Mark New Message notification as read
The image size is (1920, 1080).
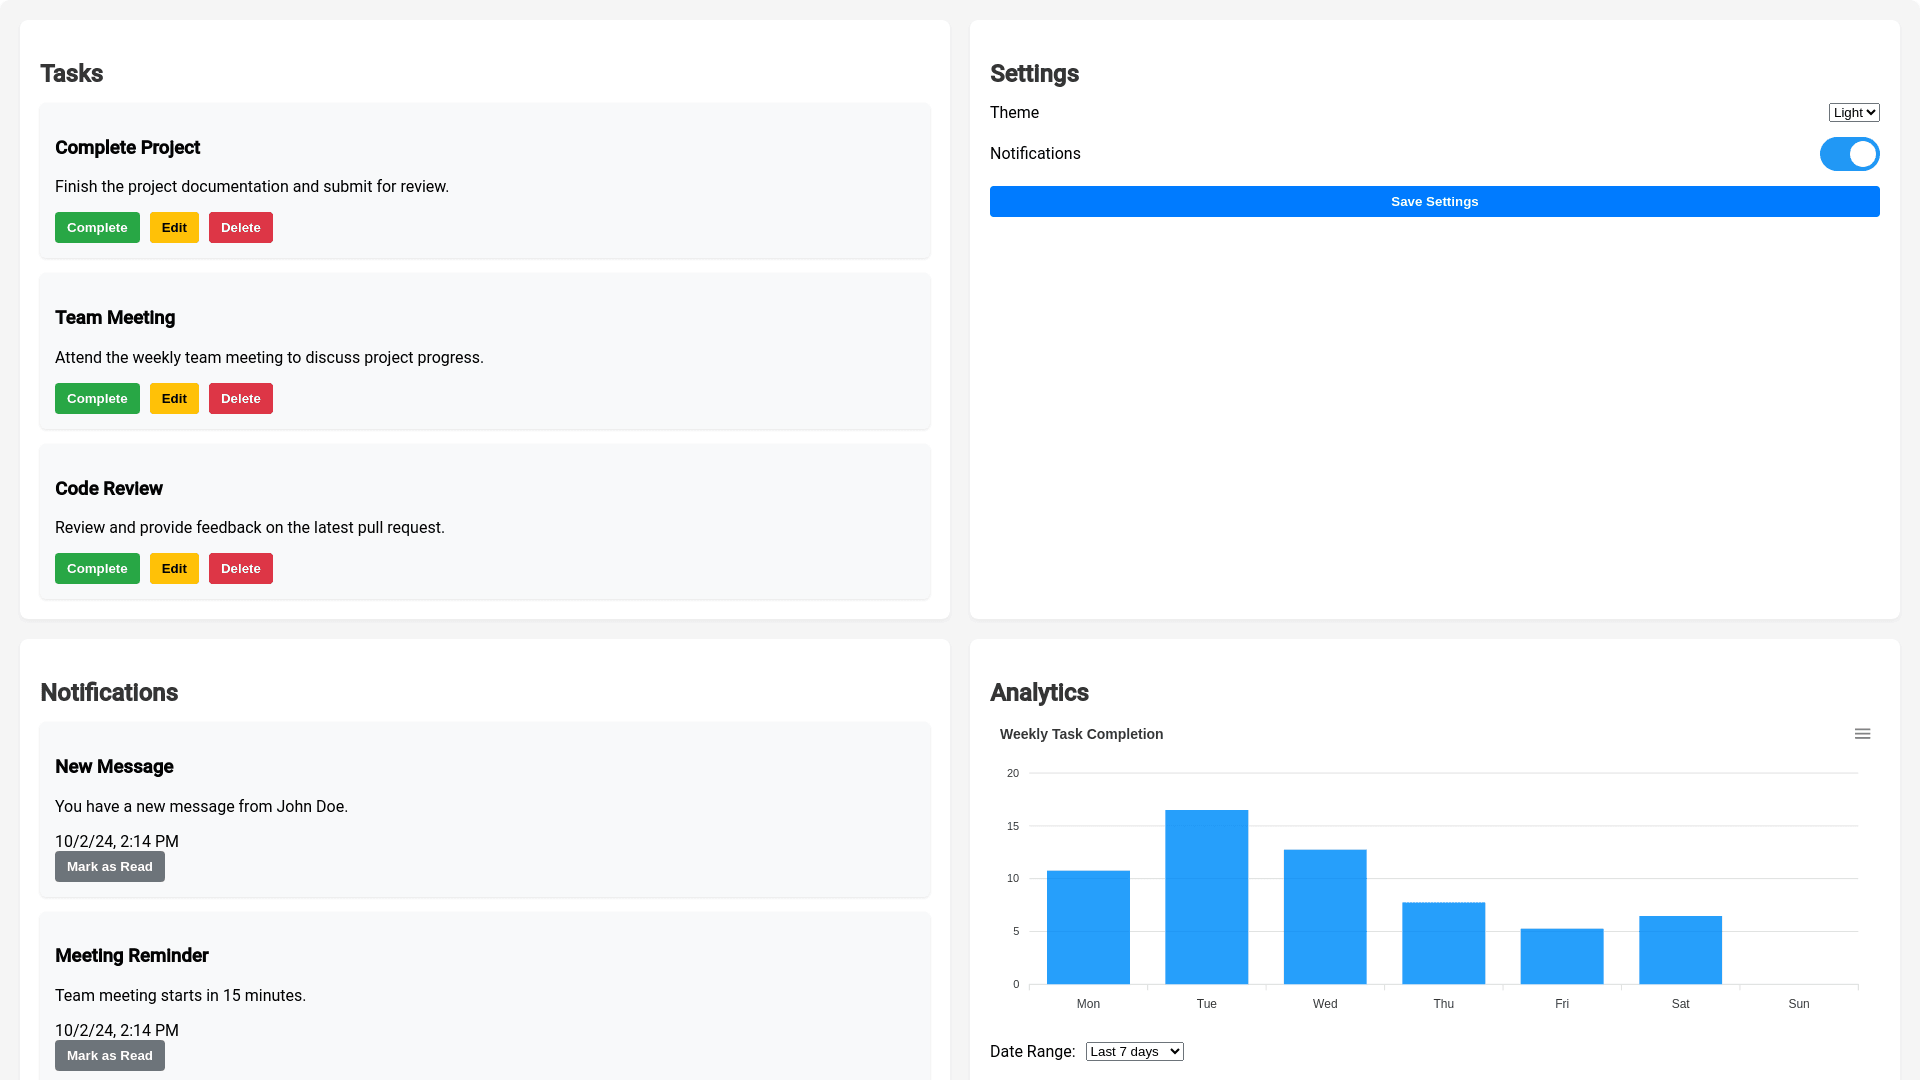(110, 867)
